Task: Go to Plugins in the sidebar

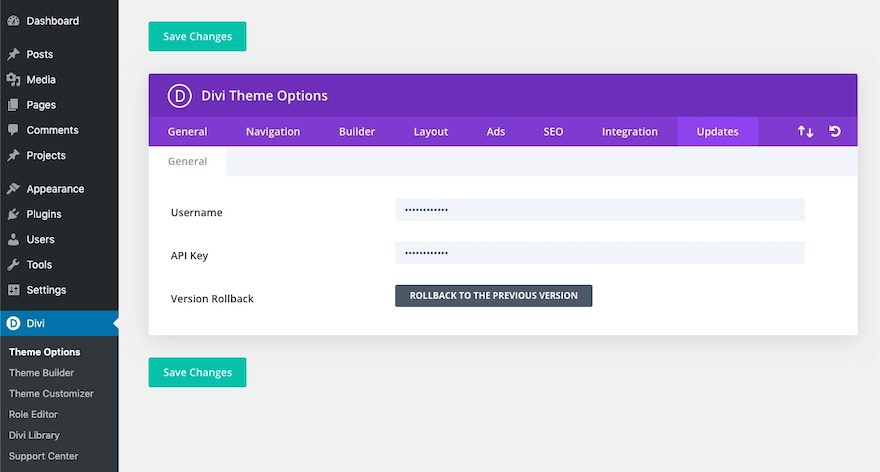Action: point(44,214)
